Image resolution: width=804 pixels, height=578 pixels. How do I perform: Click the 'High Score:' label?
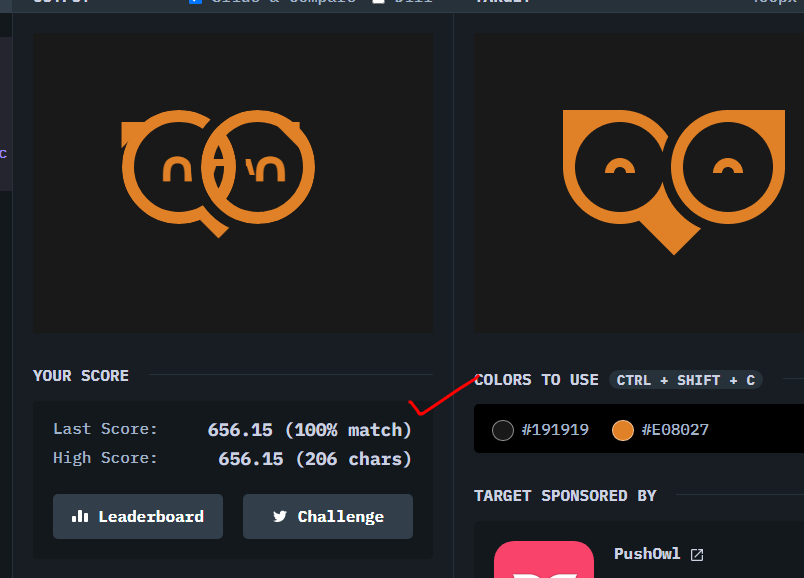[x=105, y=457]
